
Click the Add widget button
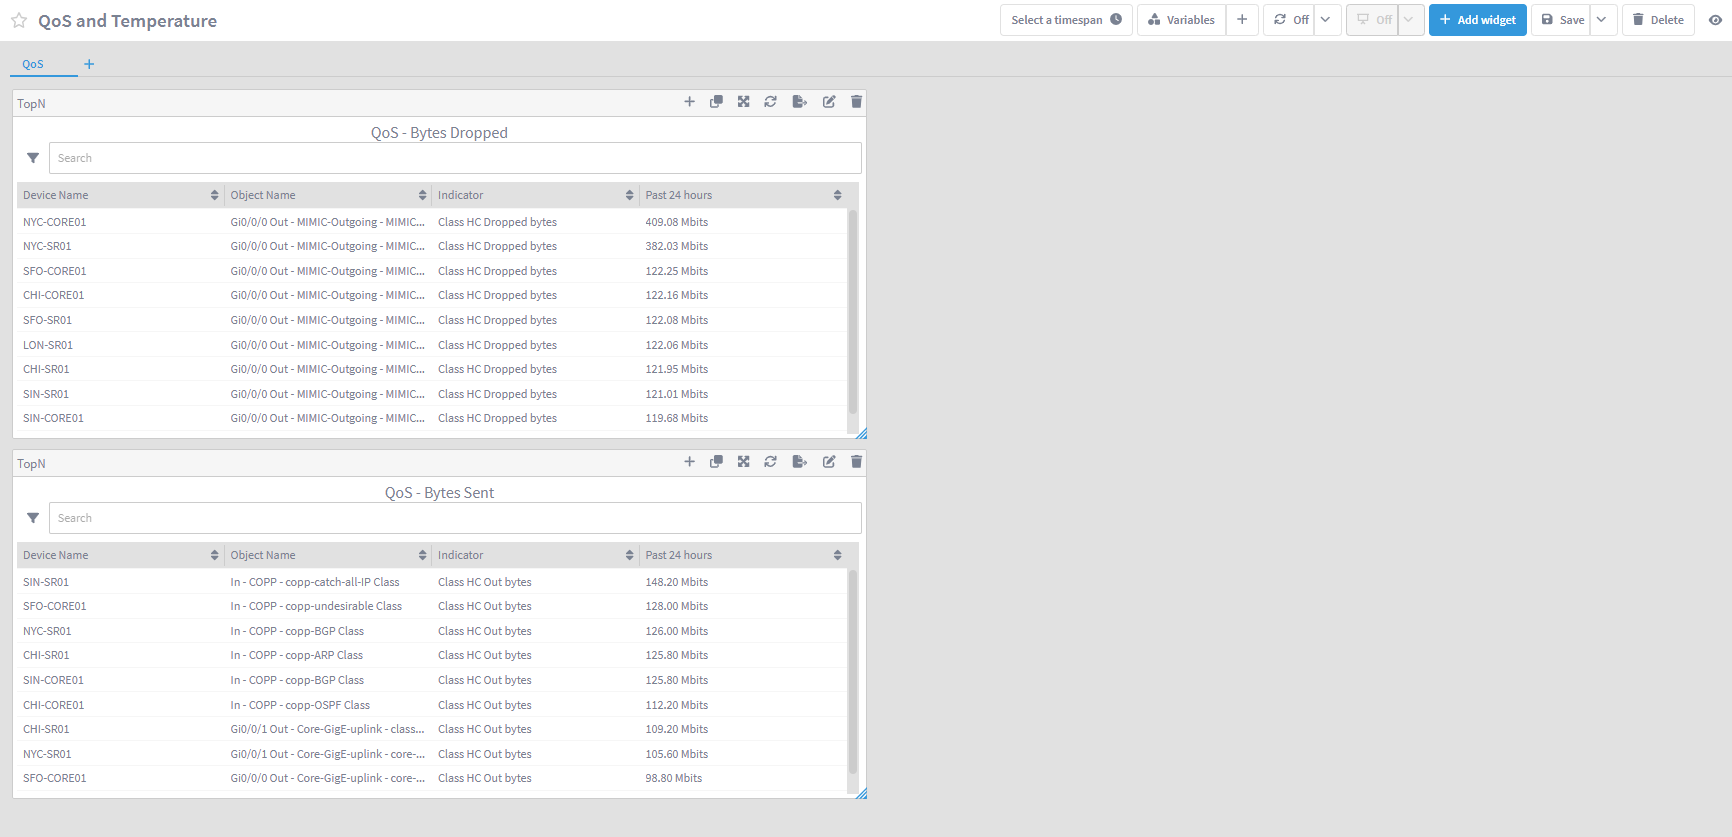click(1477, 20)
